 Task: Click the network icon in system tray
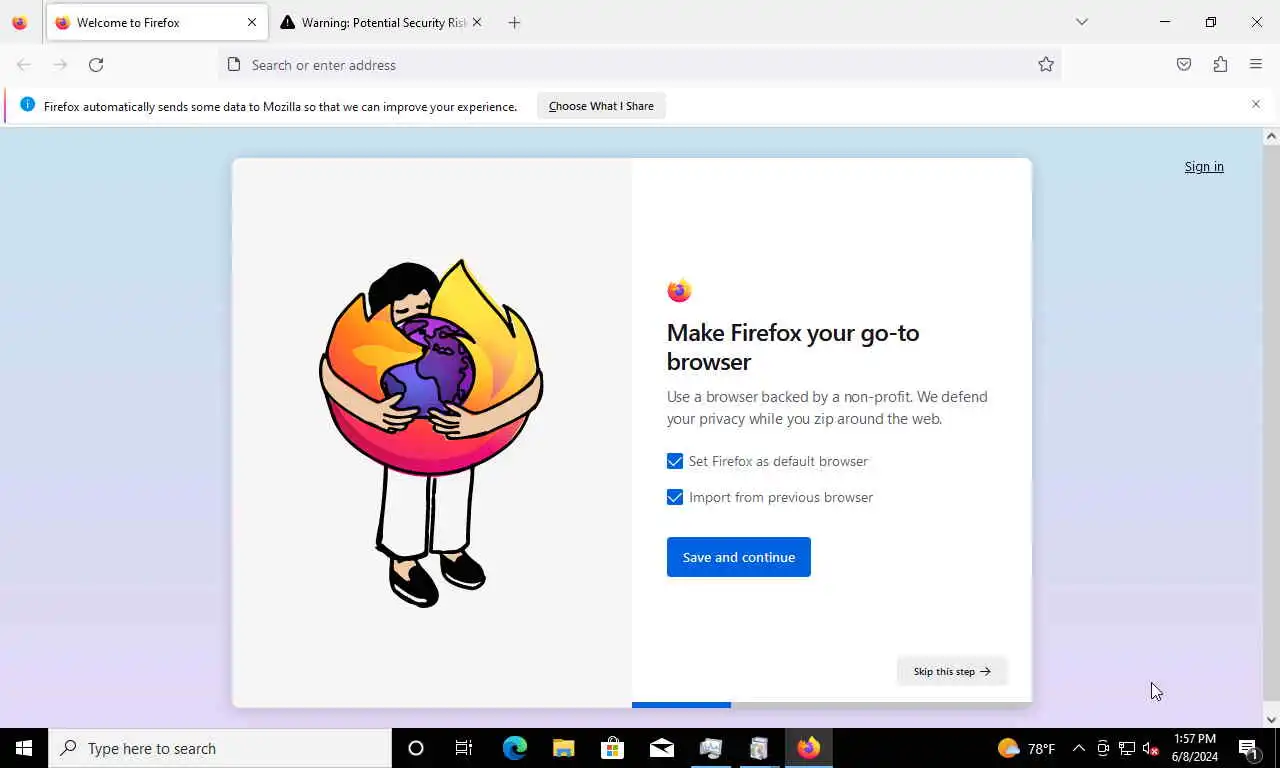pyautogui.click(x=1127, y=748)
